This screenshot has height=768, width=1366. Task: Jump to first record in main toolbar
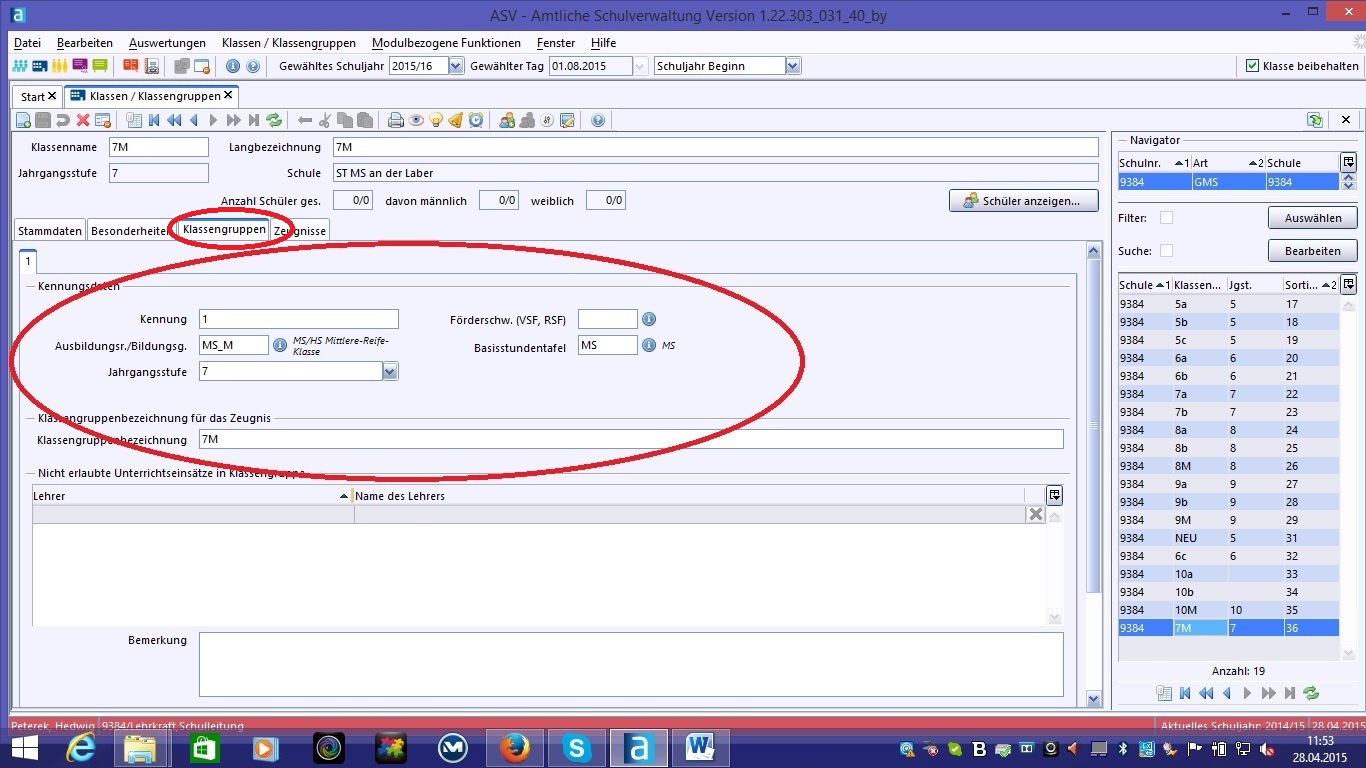(x=154, y=120)
